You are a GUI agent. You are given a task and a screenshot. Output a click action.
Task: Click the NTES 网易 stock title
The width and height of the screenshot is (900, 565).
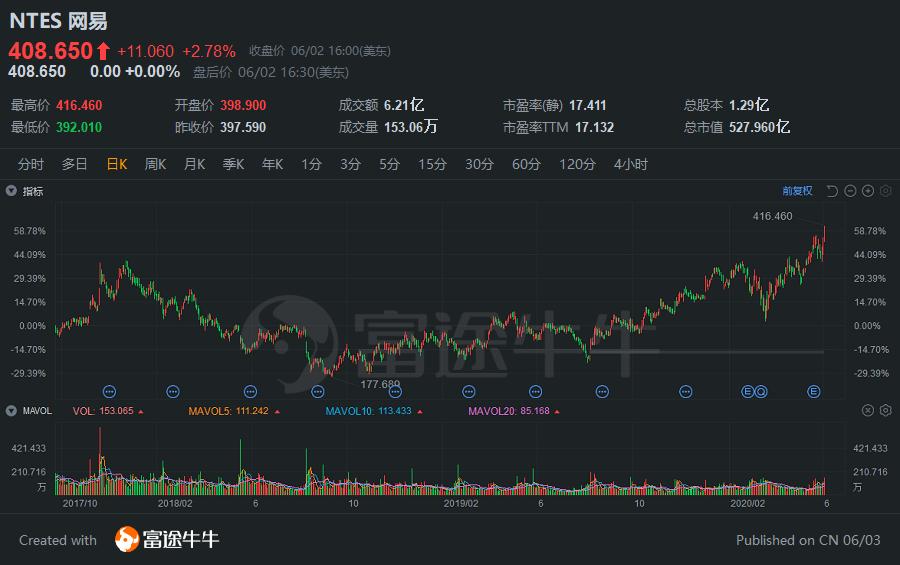(x=58, y=21)
